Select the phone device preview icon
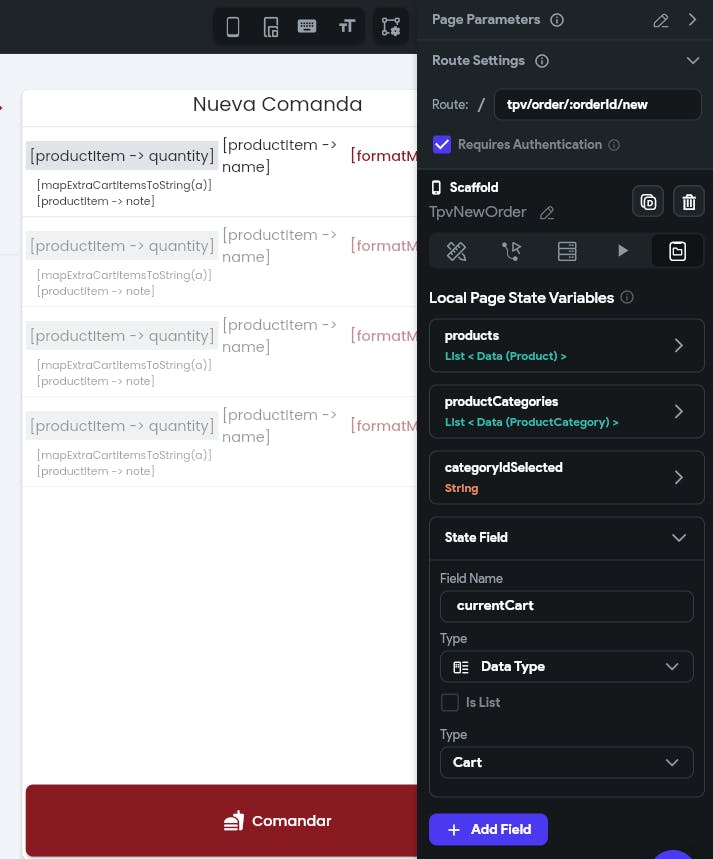The width and height of the screenshot is (713, 859). tap(233, 27)
